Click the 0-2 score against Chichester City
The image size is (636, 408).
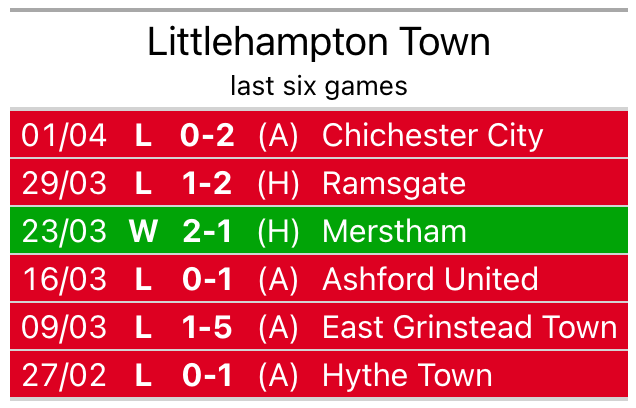(x=207, y=135)
